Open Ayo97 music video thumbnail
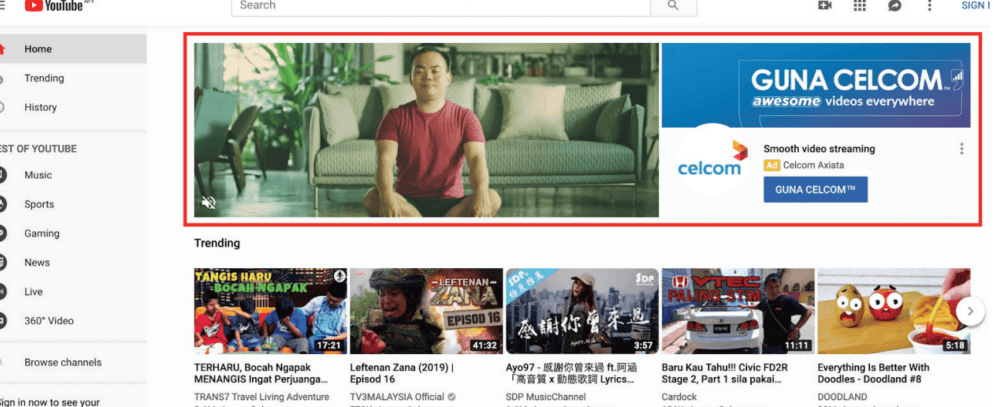This screenshot has width=994, height=407. pos(583,311)
